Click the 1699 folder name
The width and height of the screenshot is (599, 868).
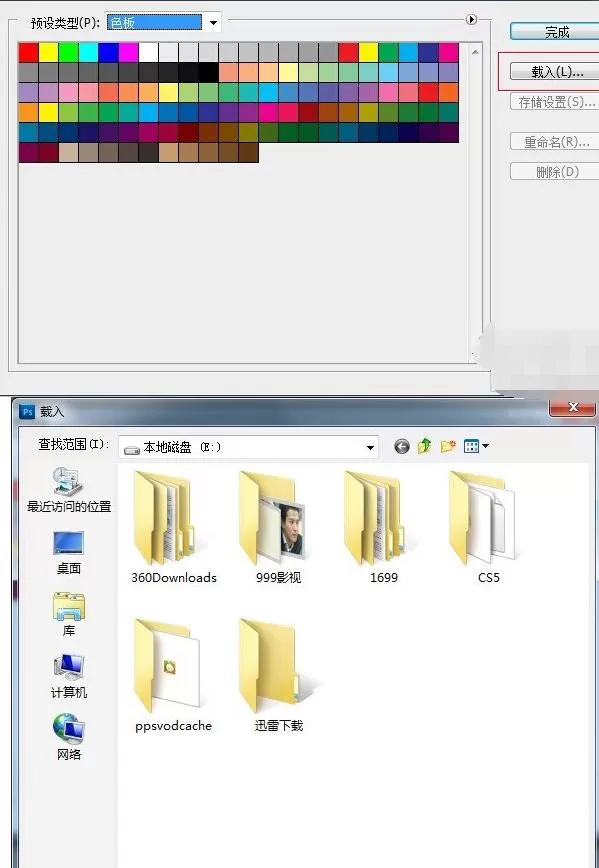tap(384, 577)
